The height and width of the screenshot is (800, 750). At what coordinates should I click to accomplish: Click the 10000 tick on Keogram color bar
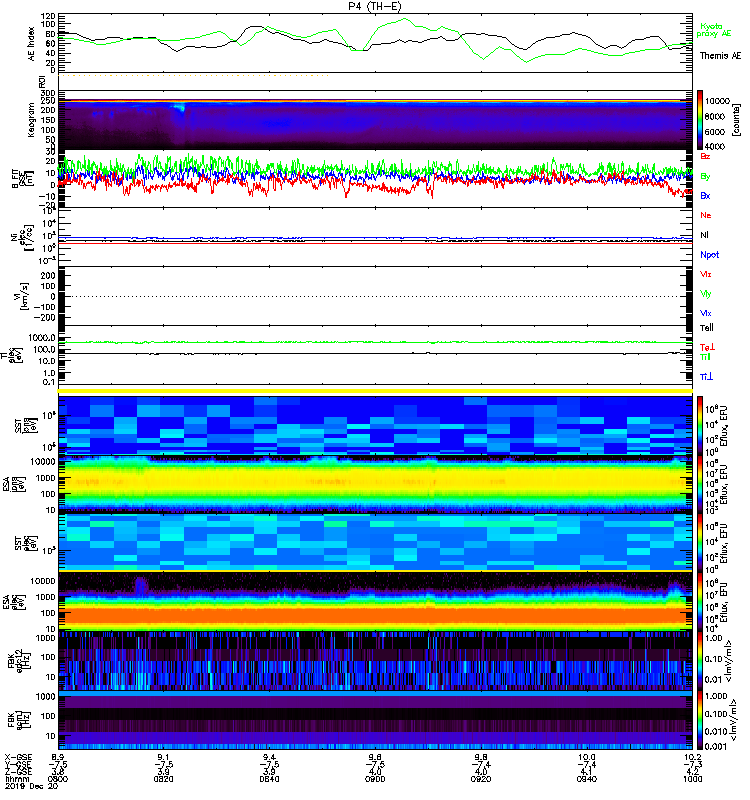coord(716,101)
